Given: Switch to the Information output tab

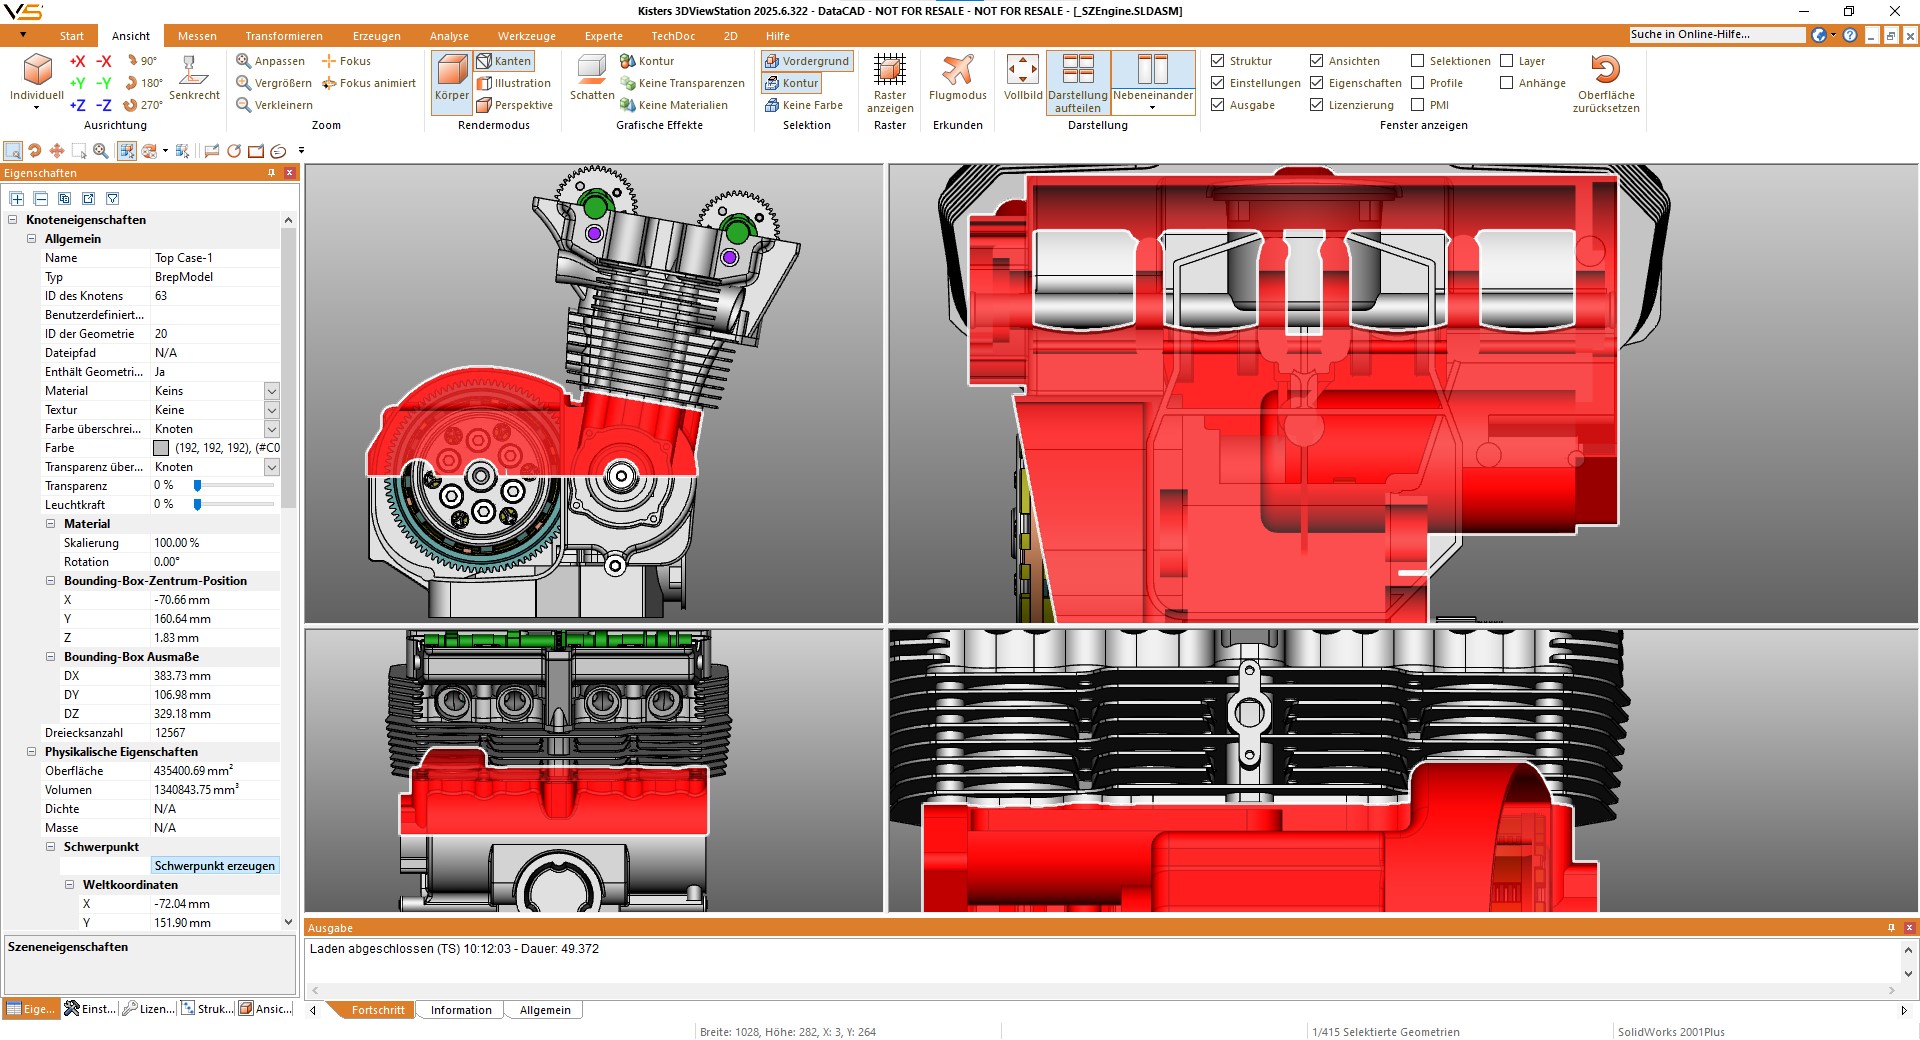Looking at the screenshot, I should tap(461, 1010).
